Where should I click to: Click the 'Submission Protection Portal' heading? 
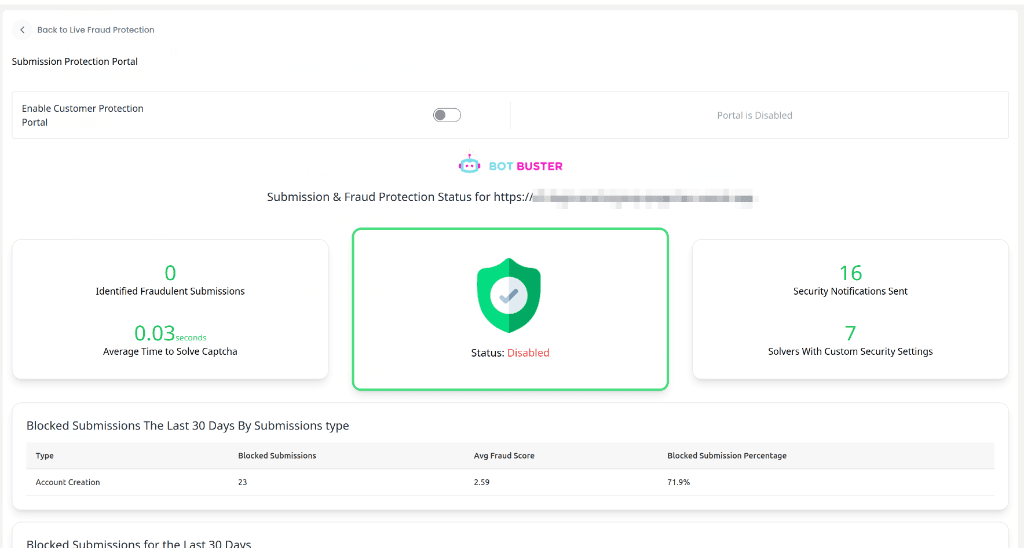click(x=74, y=61)
